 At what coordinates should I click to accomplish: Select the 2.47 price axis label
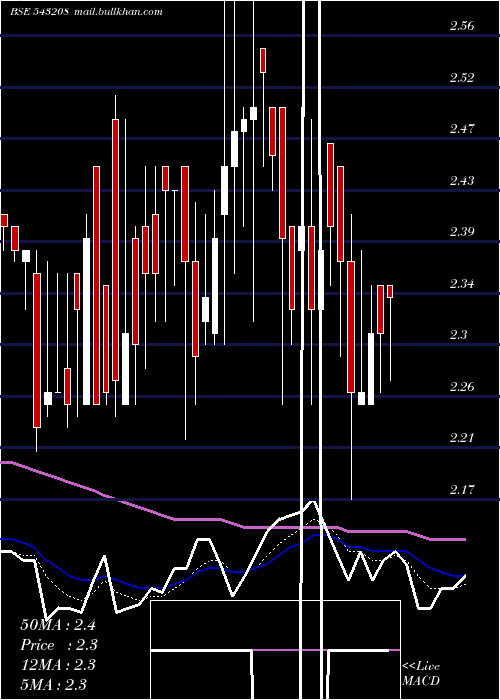pyautogui.click(x=462, y=129)
